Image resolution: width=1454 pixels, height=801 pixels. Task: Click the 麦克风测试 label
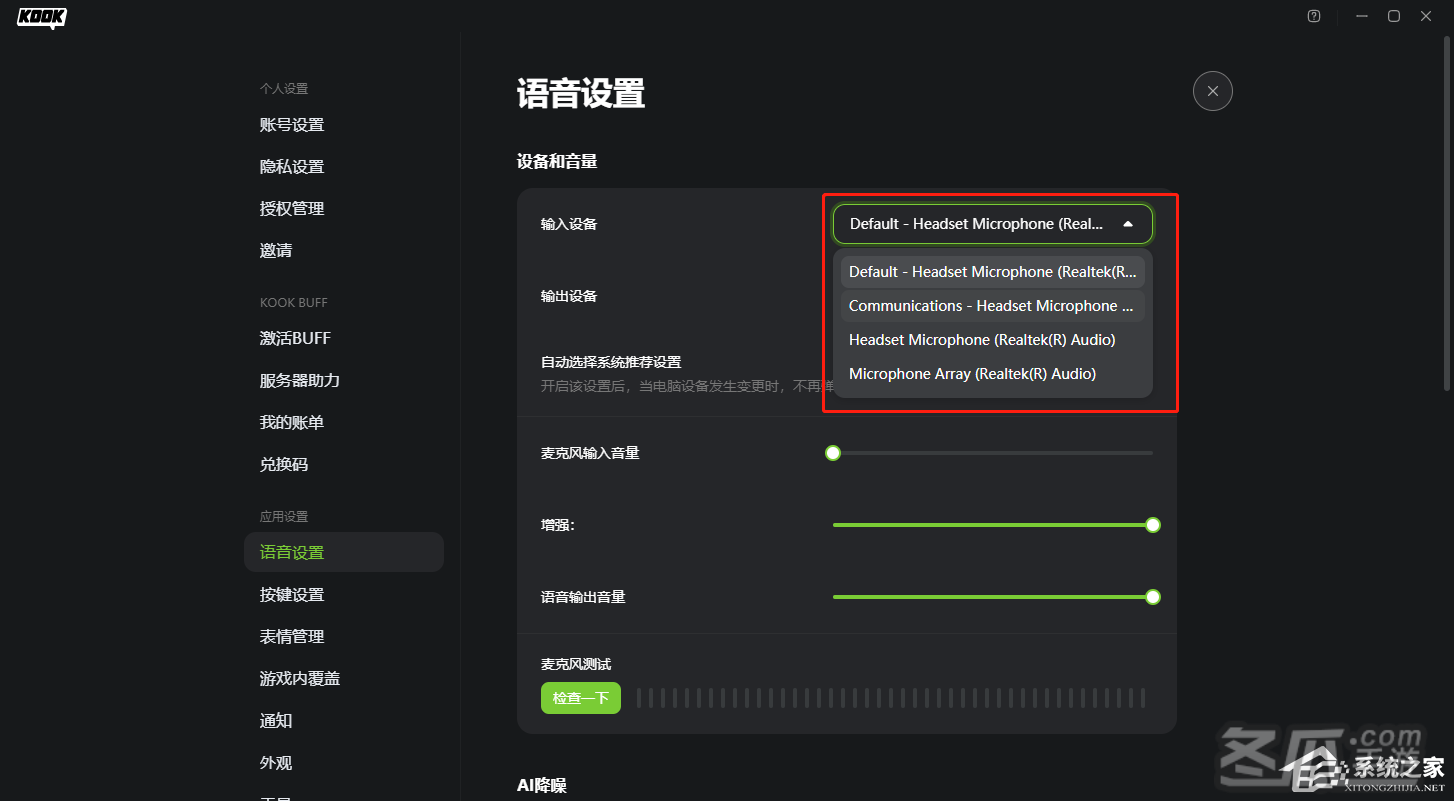tap(576, 664)
